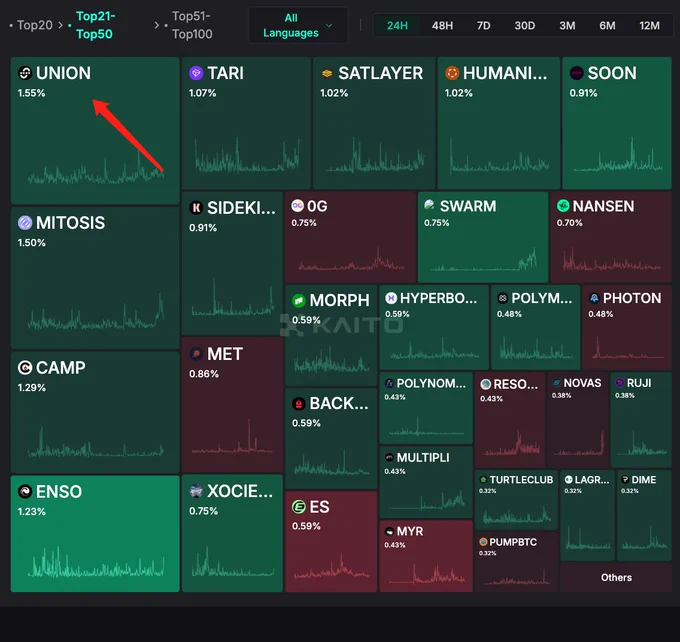Click the NANSEN green logo icon
680x642 pixels.
[x=563, y=206]
